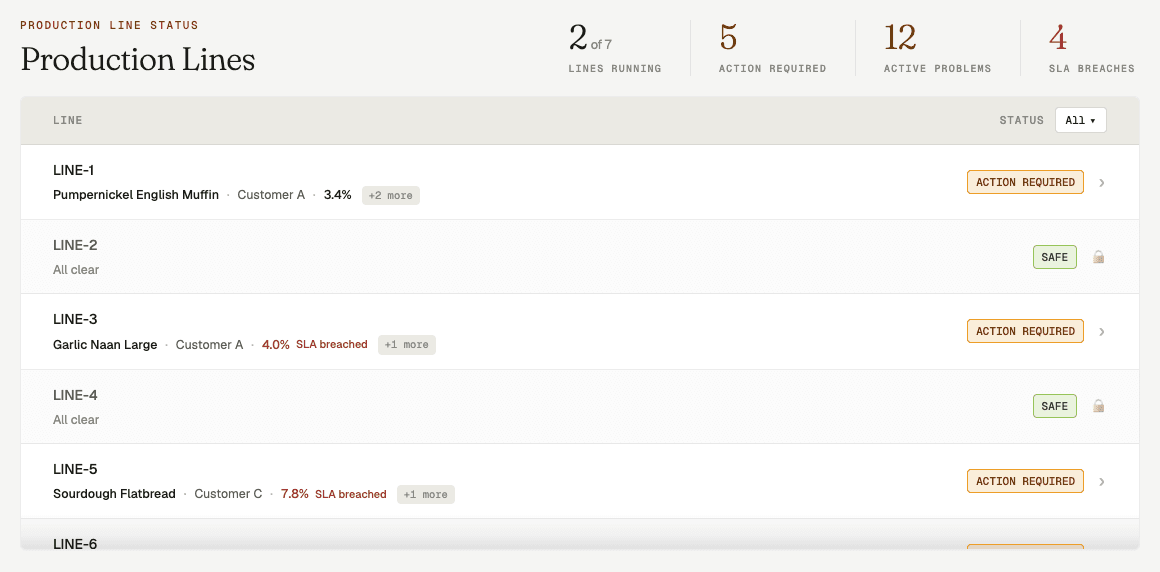The height and width of the screenshot is (572, 1160).
Task: Click the ACTION REQUIRED badge for LINE-5
Action: pyautogui.click(x=1025, y=481)
